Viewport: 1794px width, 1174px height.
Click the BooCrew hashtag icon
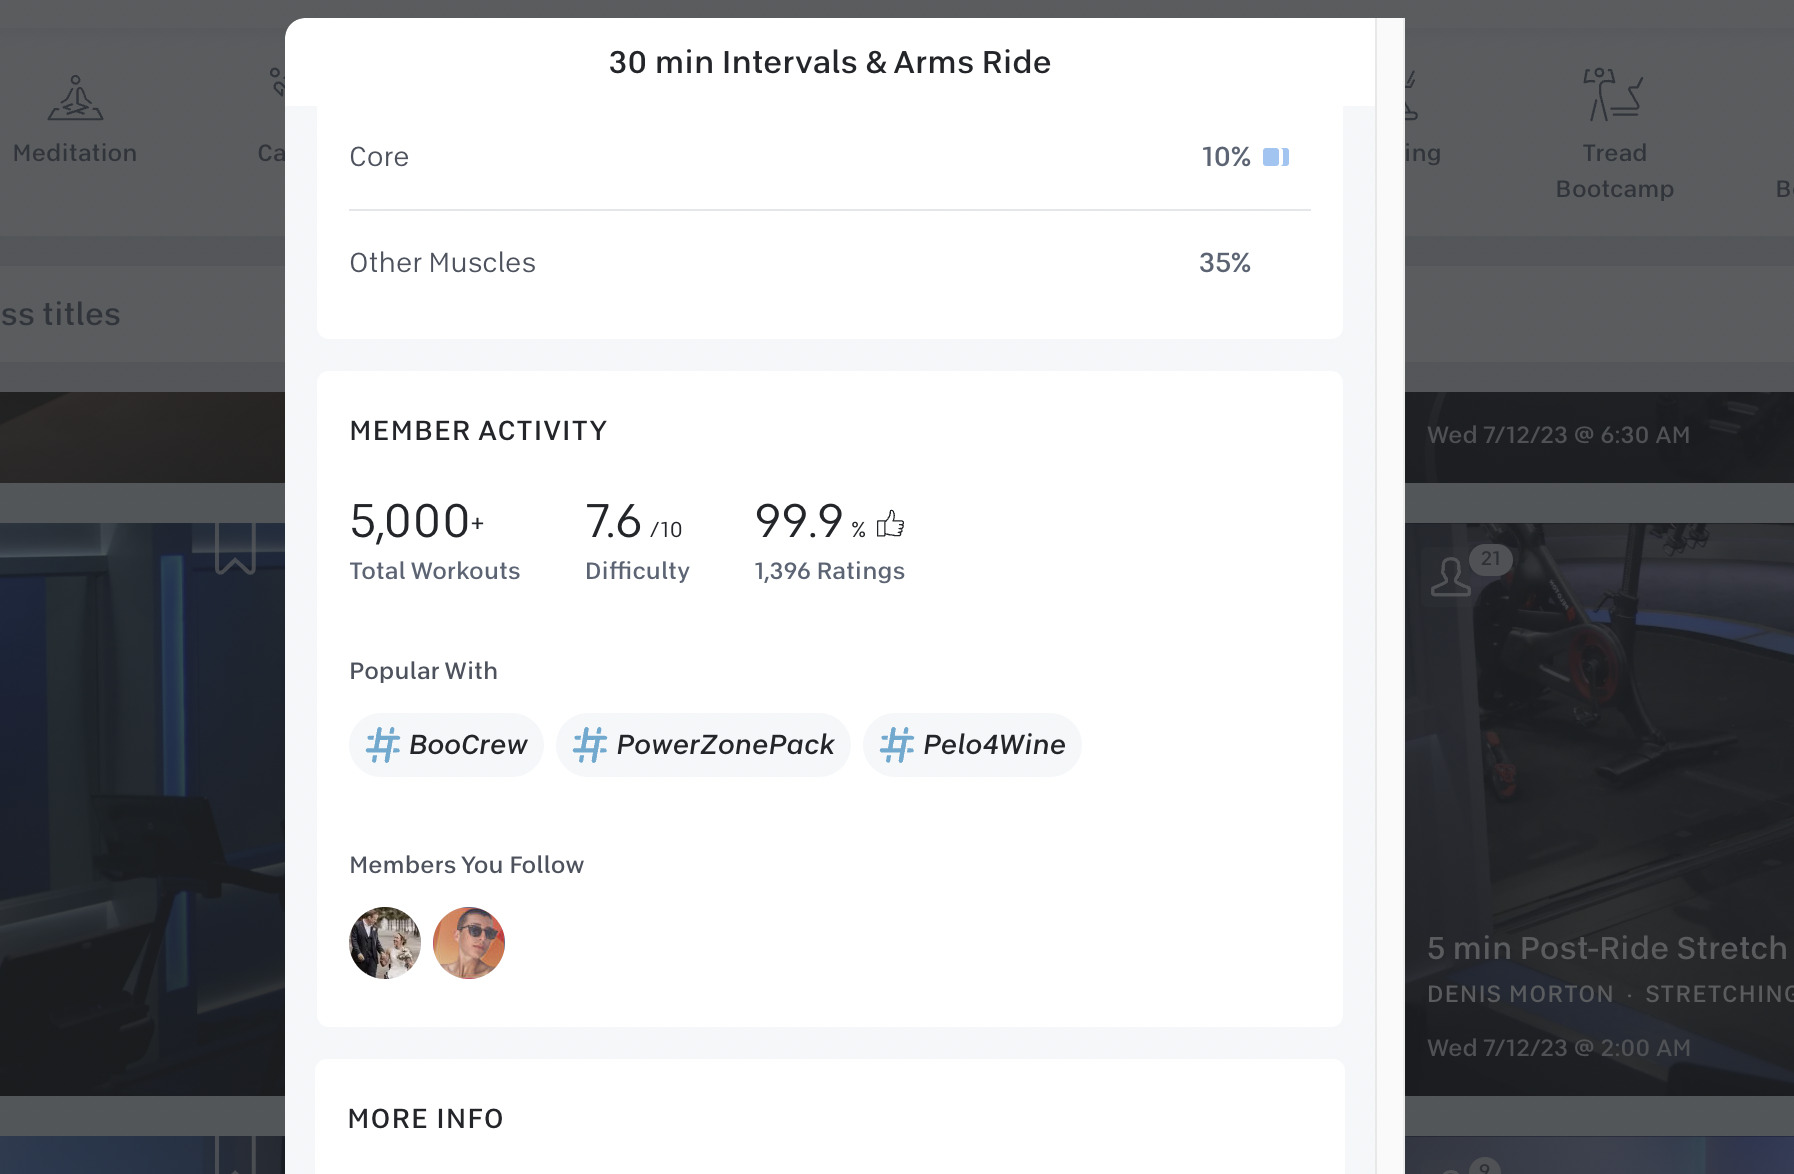coord(383,744)
